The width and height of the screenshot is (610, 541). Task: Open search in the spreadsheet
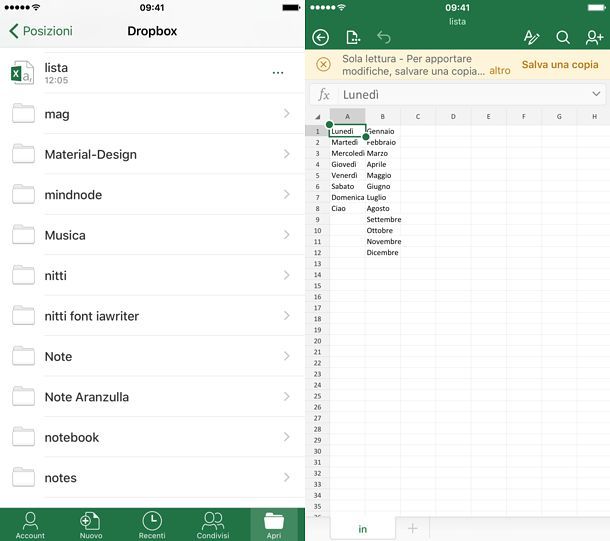(x=563, y=37)
